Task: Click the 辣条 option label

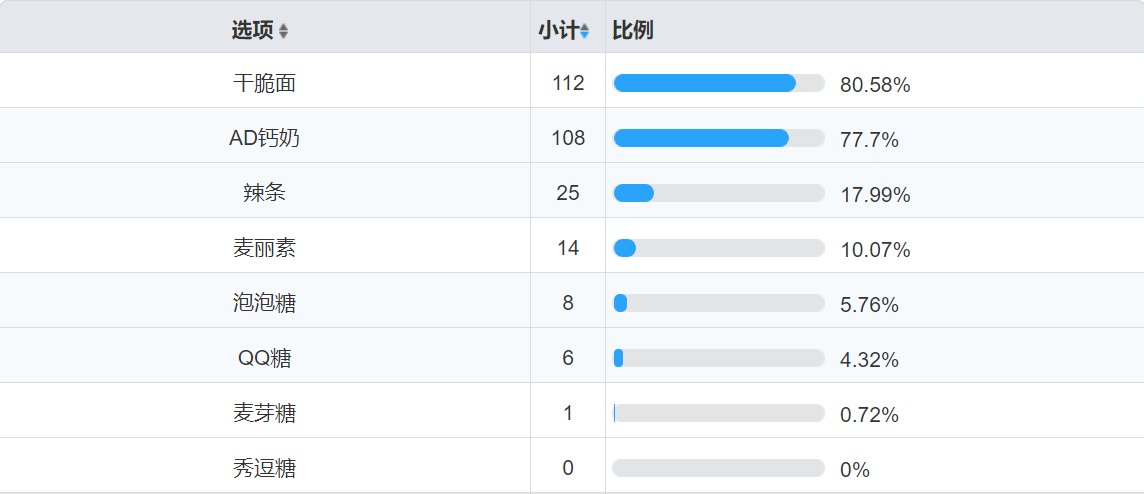Action: (x=264, y=193)
